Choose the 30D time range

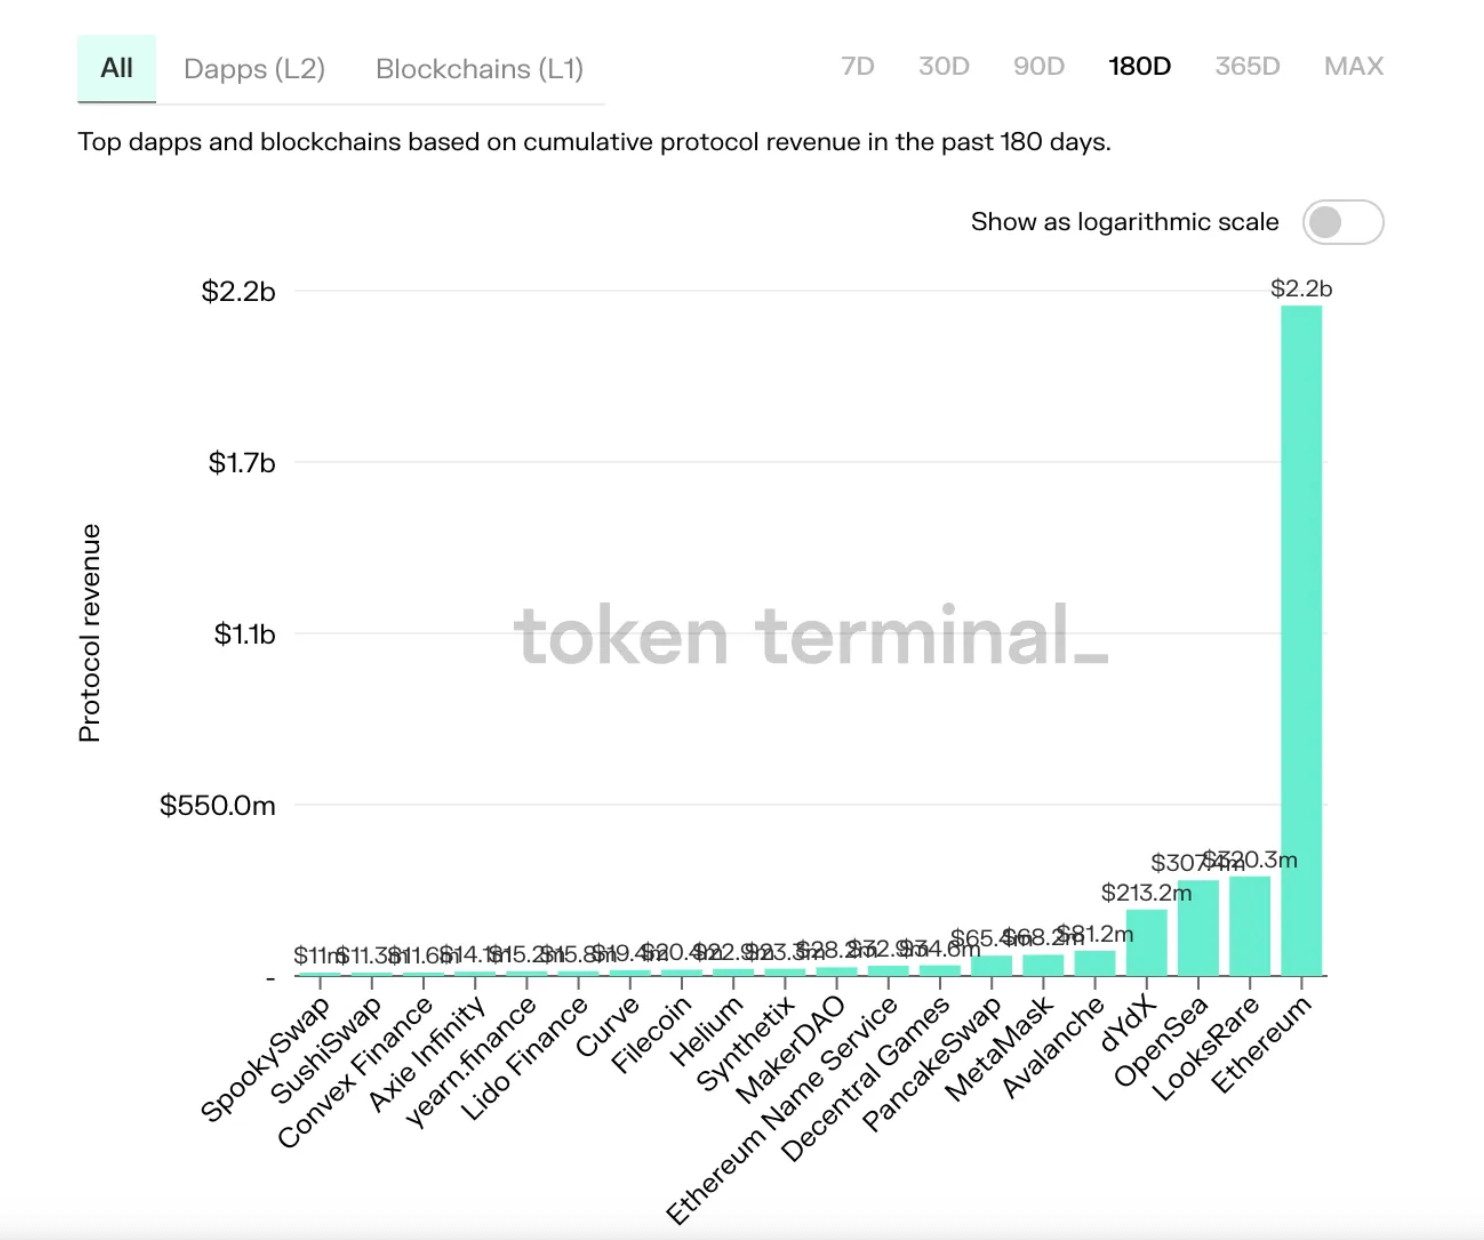944,66
